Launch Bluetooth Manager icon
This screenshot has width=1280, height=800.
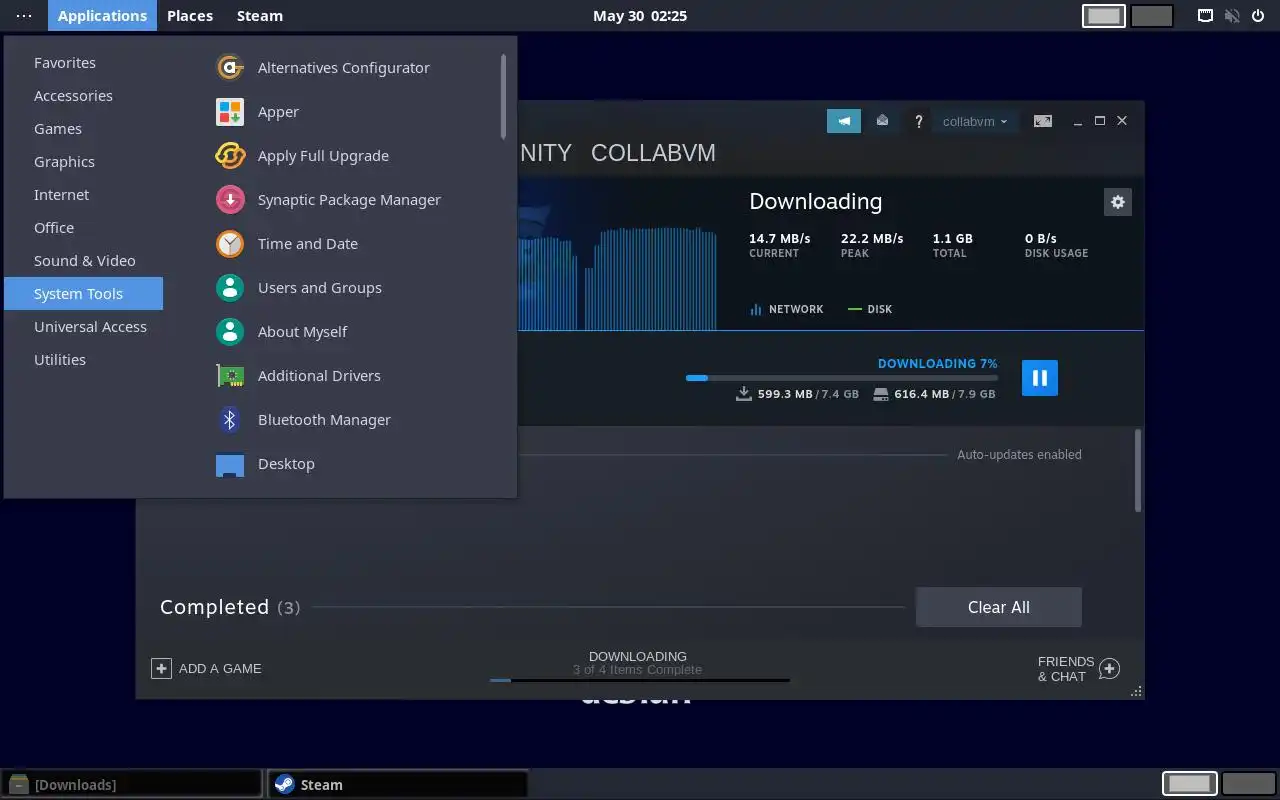click(x=230, y=420)
